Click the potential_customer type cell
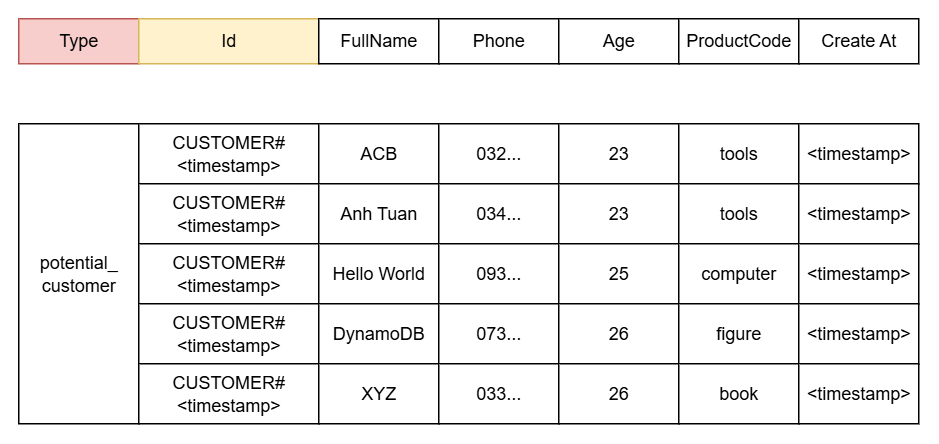Screen dimensions: 939x444 [x=79, y=274]
